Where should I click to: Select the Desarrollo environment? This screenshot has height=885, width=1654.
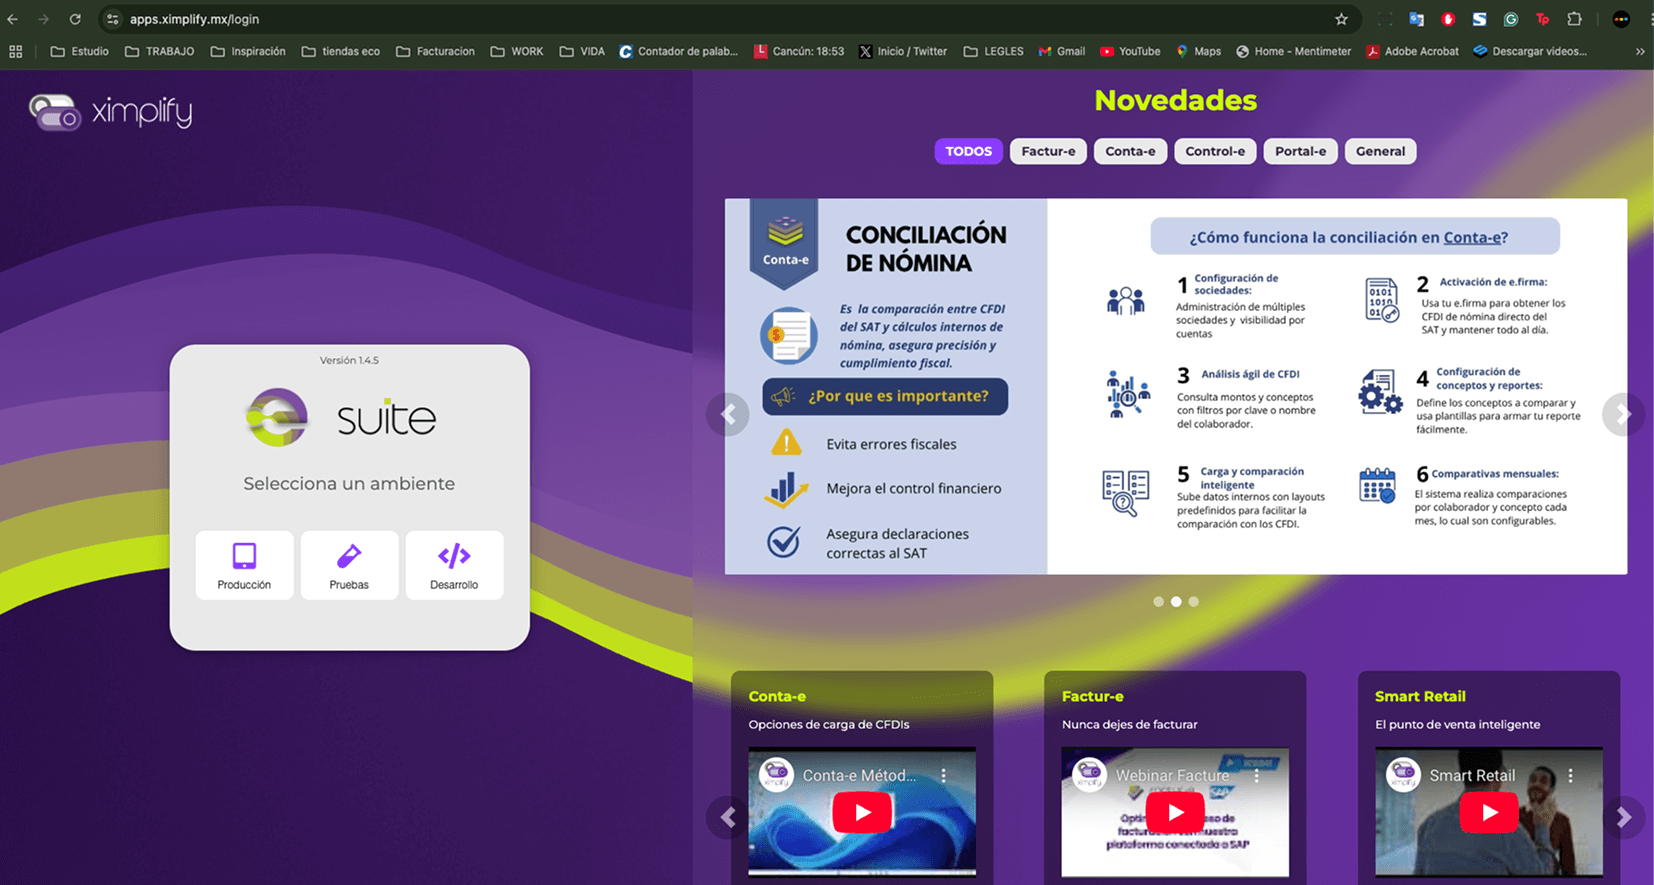454,565
